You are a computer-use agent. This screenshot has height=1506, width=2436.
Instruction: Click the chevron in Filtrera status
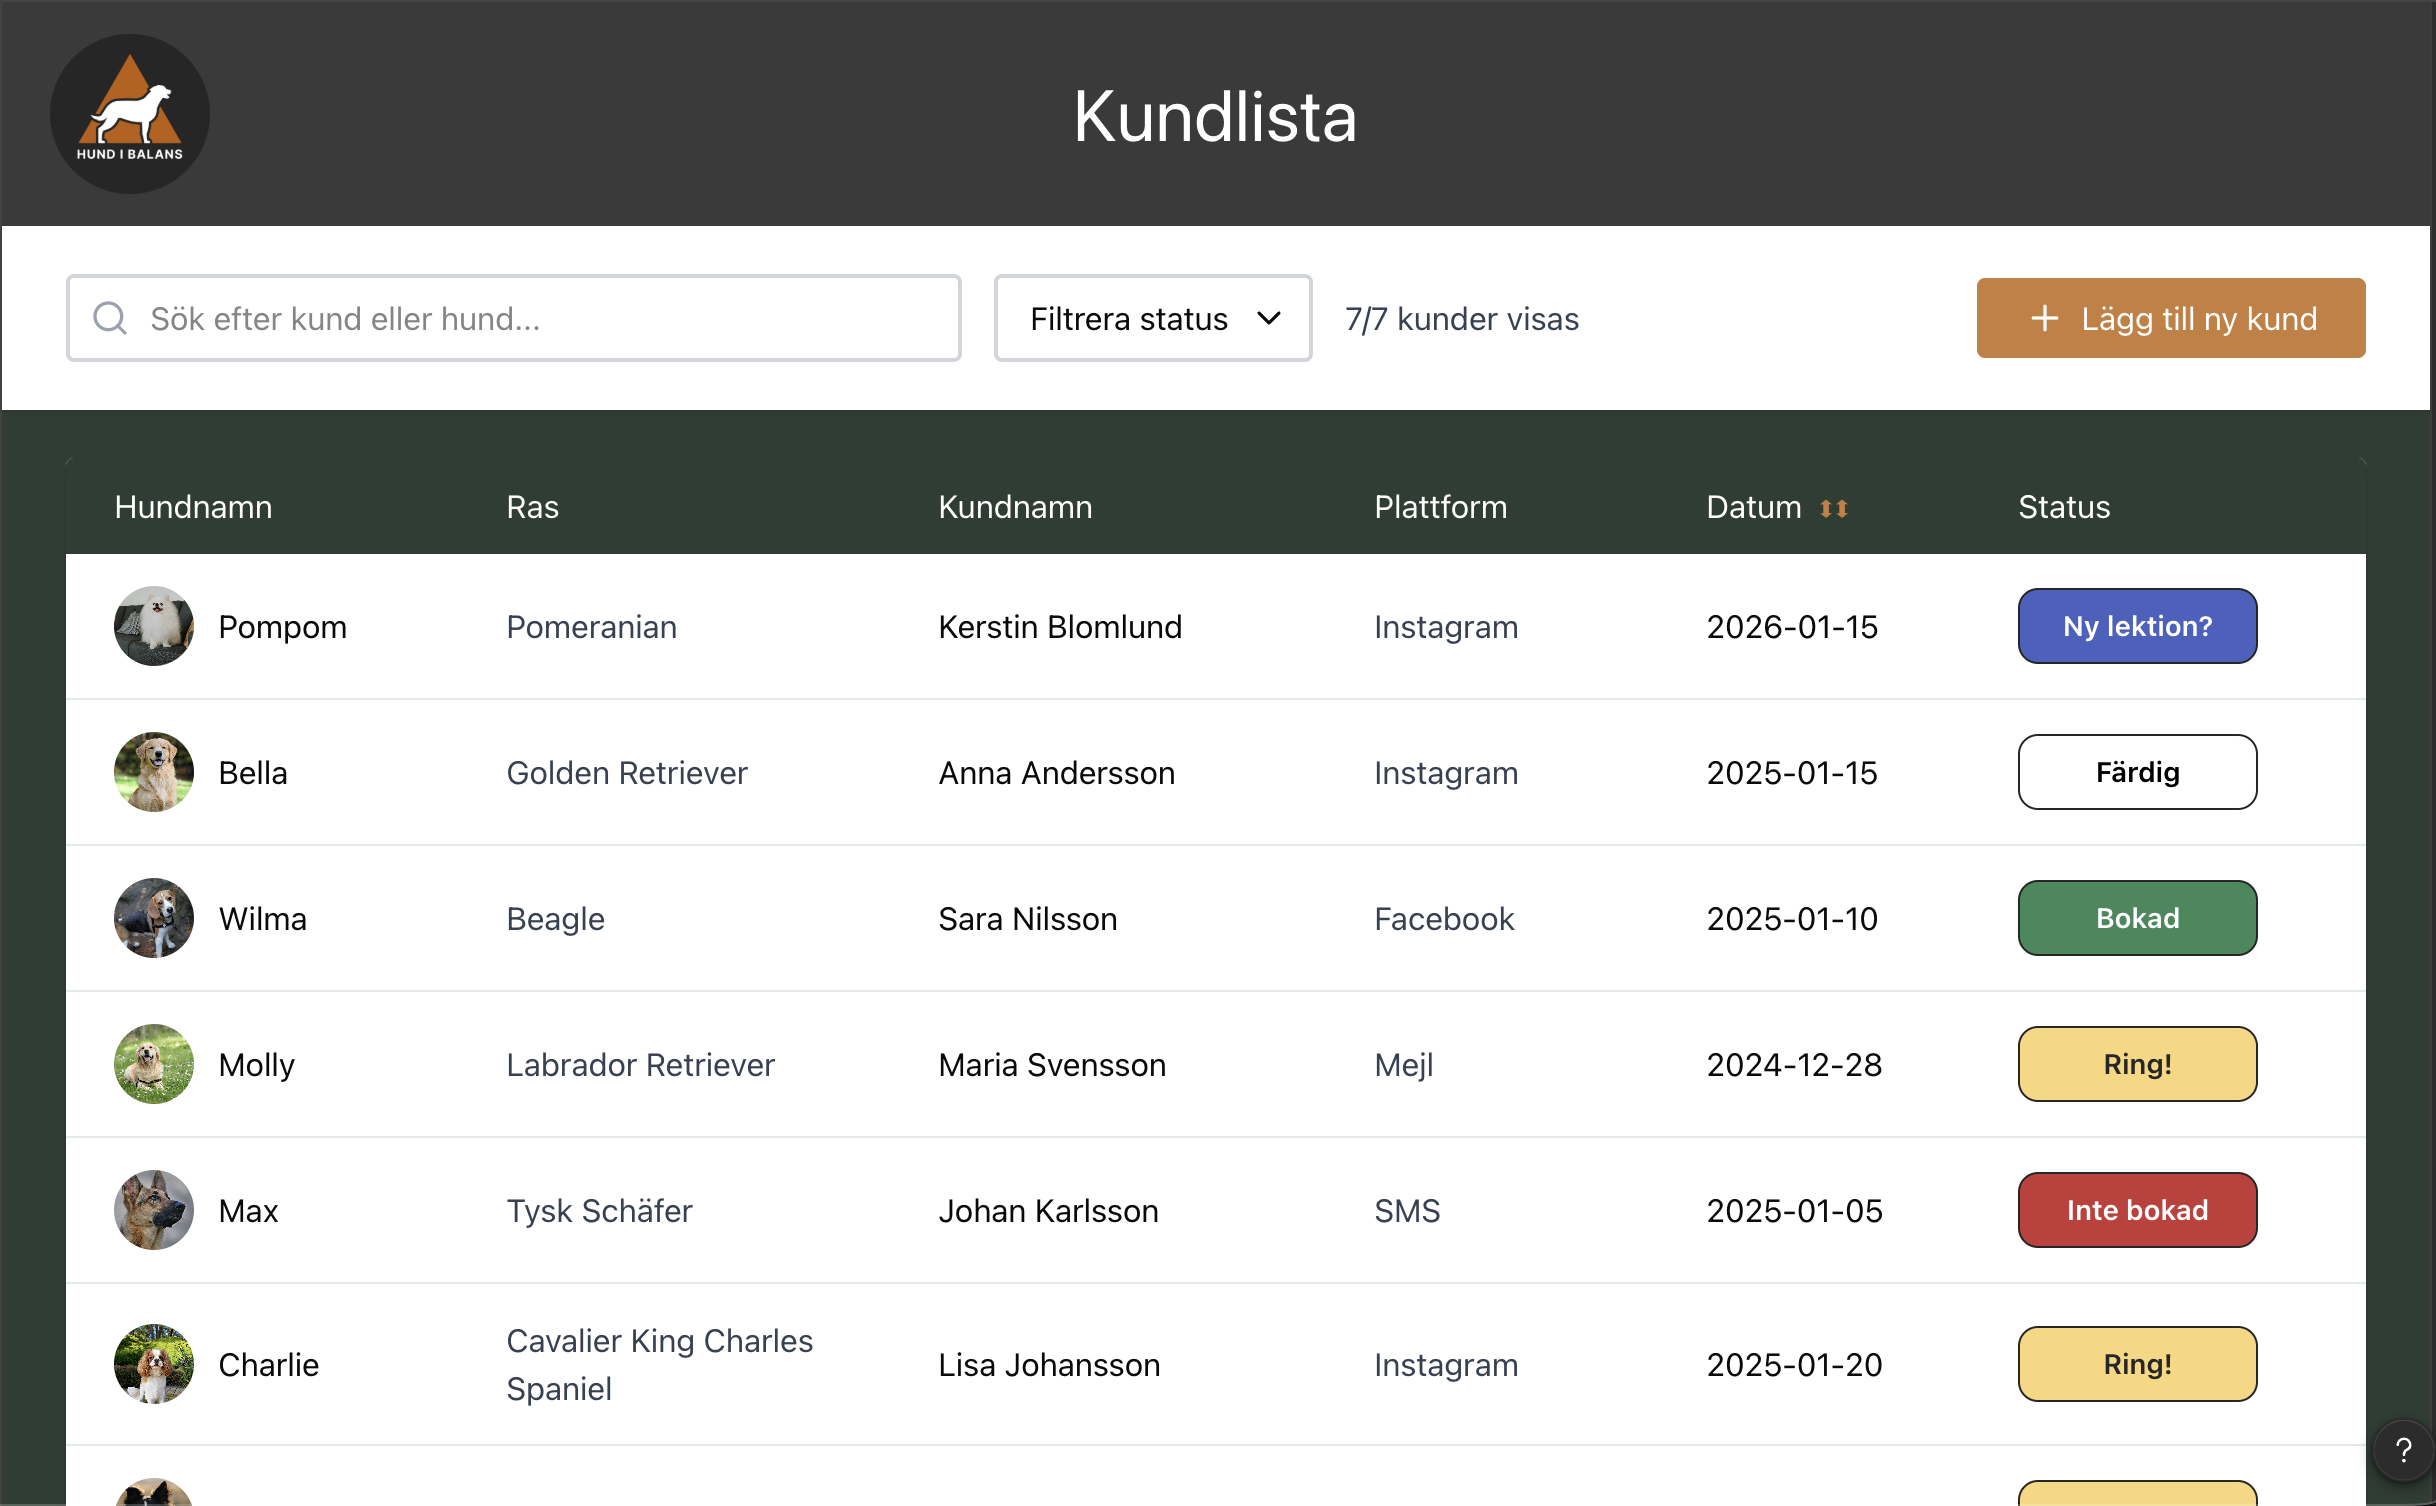coord(1268,318)
